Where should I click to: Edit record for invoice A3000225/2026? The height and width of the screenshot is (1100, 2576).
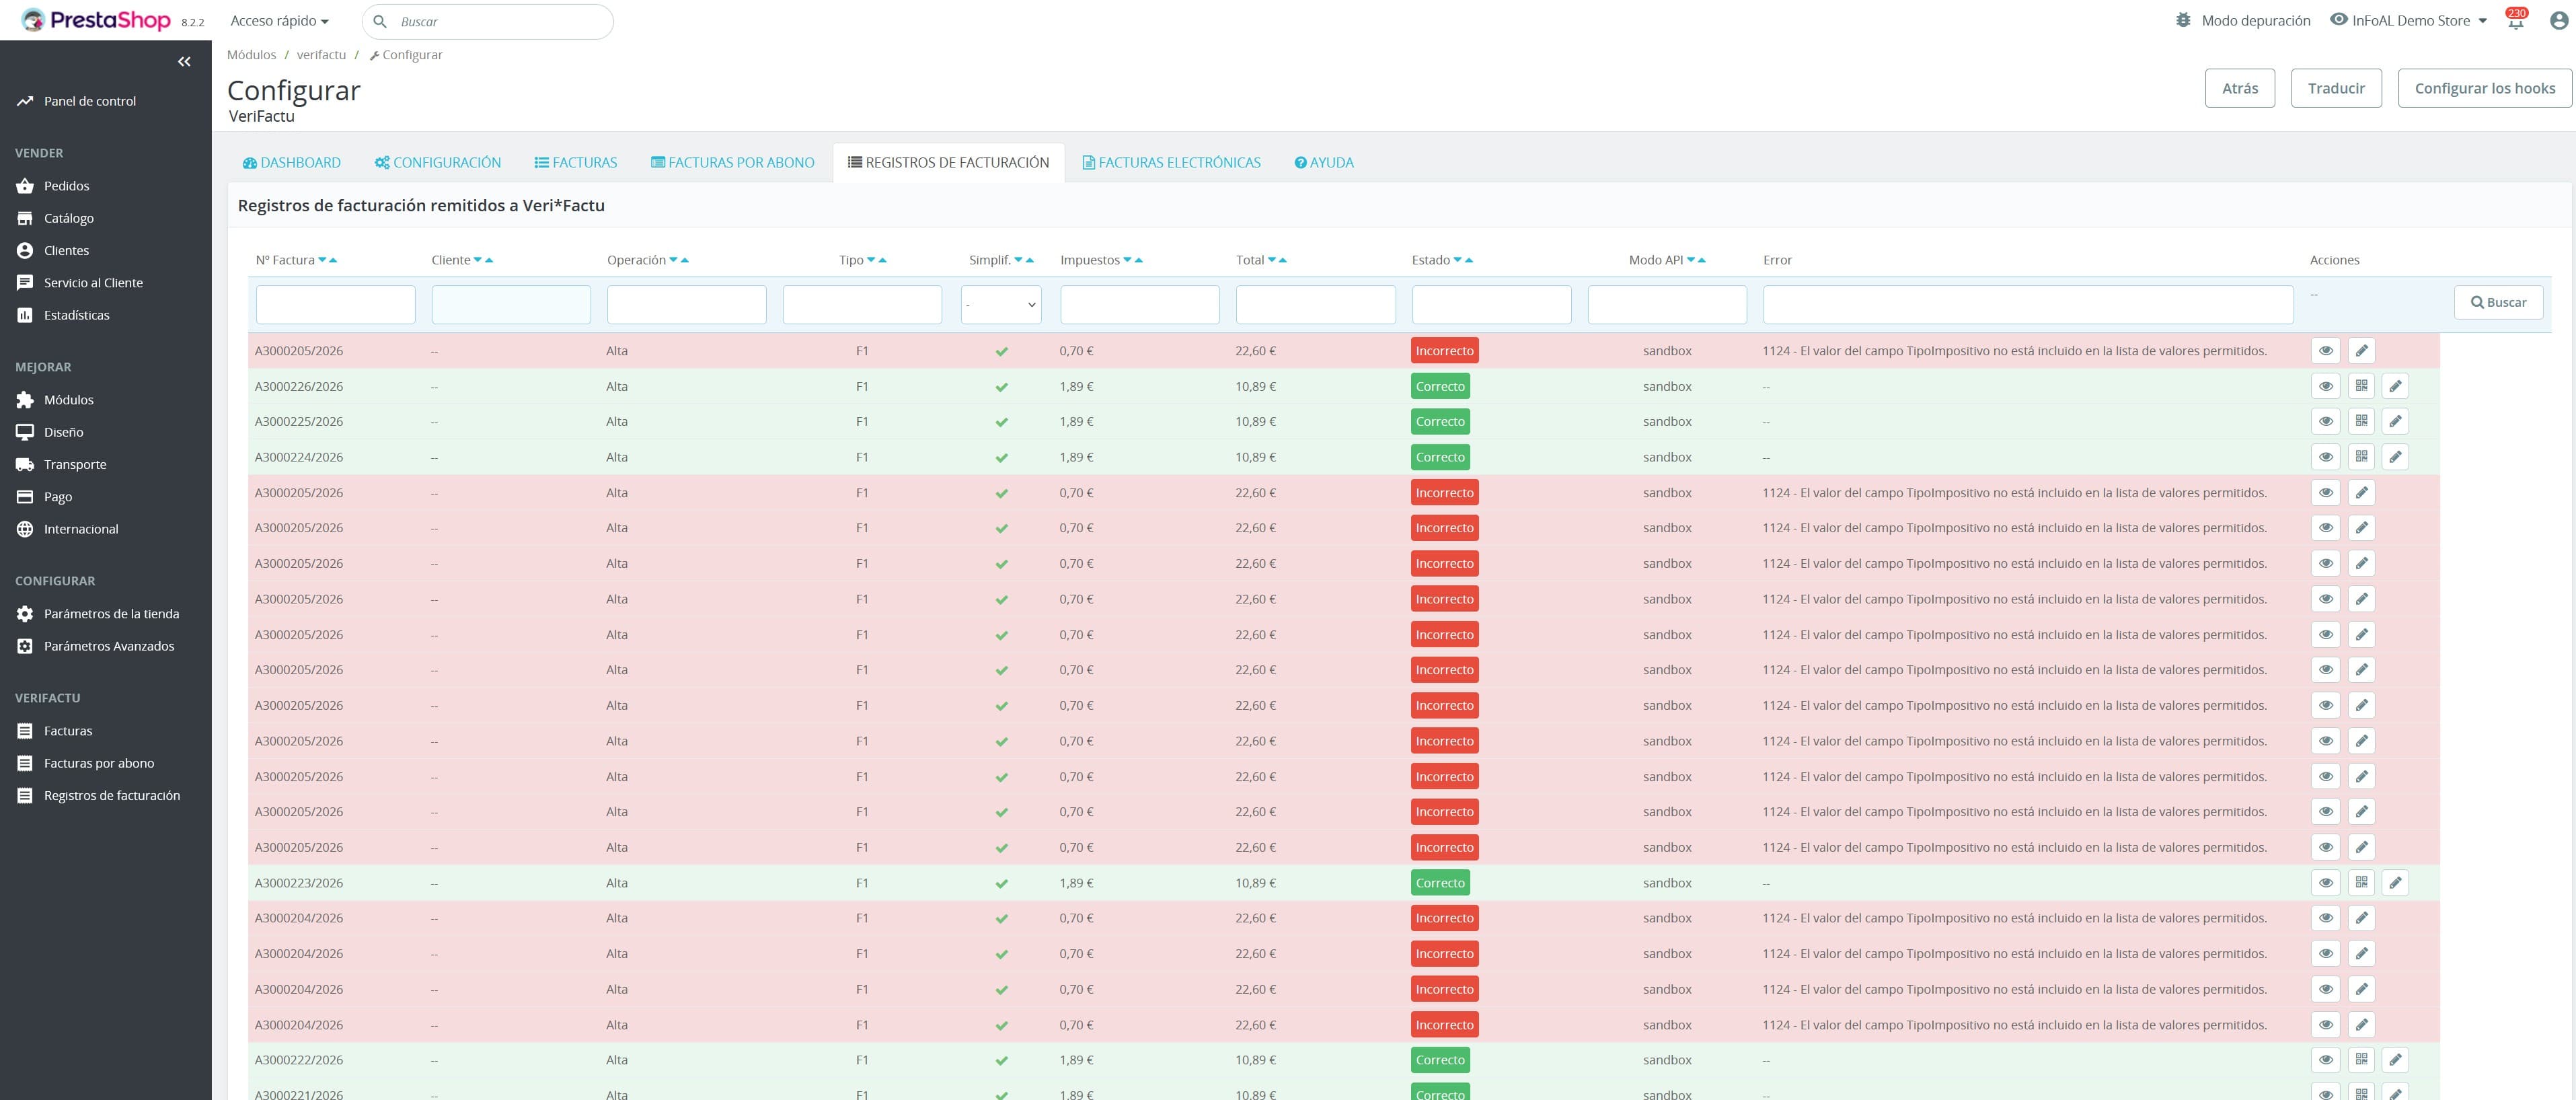click(x=2395, y=421)
